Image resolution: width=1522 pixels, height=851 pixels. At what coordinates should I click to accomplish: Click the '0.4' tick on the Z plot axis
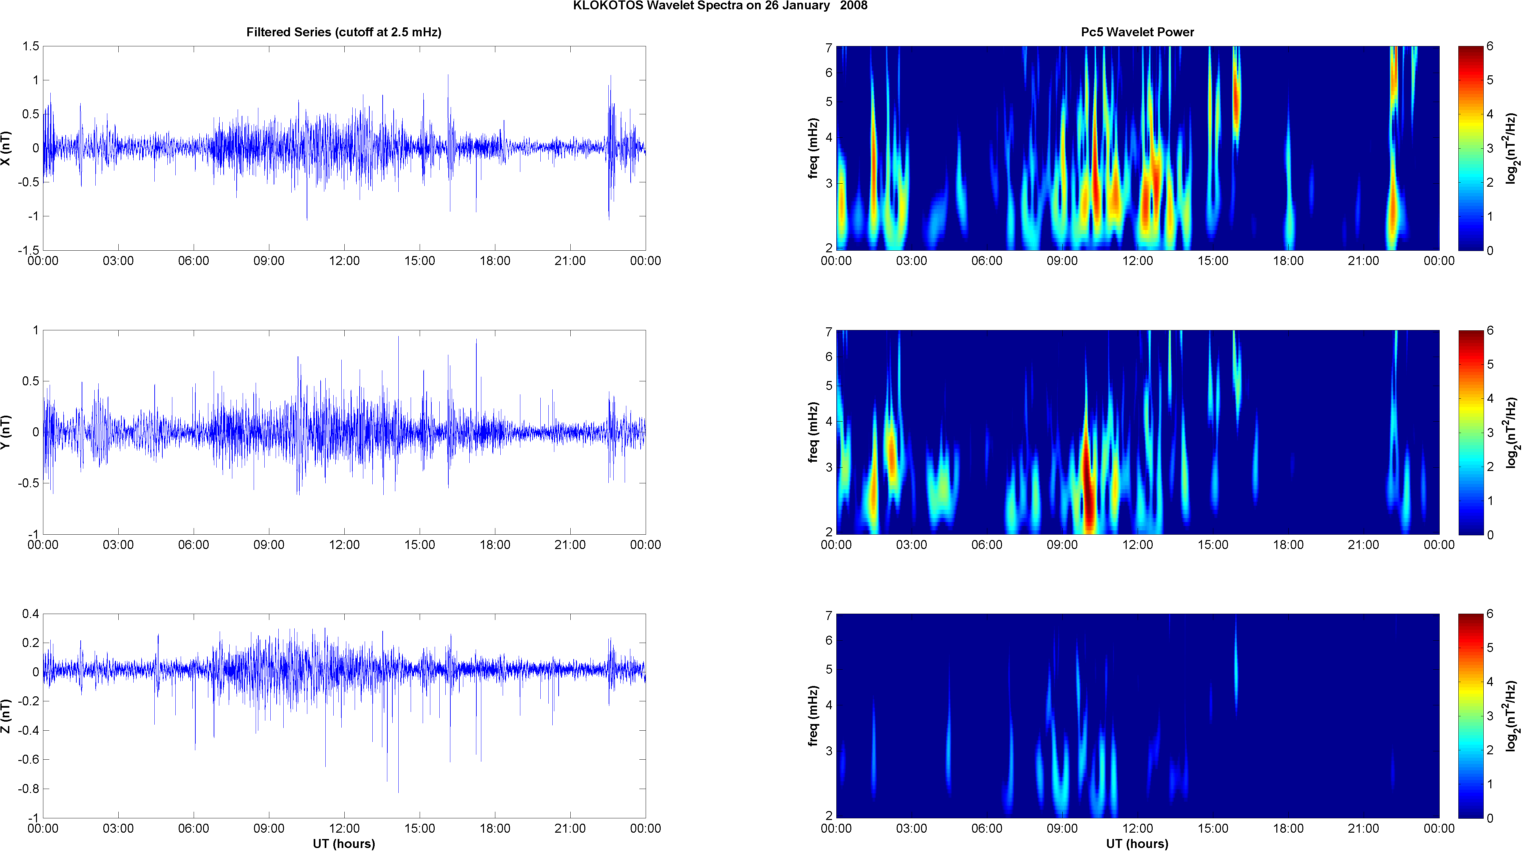(30, 614)
